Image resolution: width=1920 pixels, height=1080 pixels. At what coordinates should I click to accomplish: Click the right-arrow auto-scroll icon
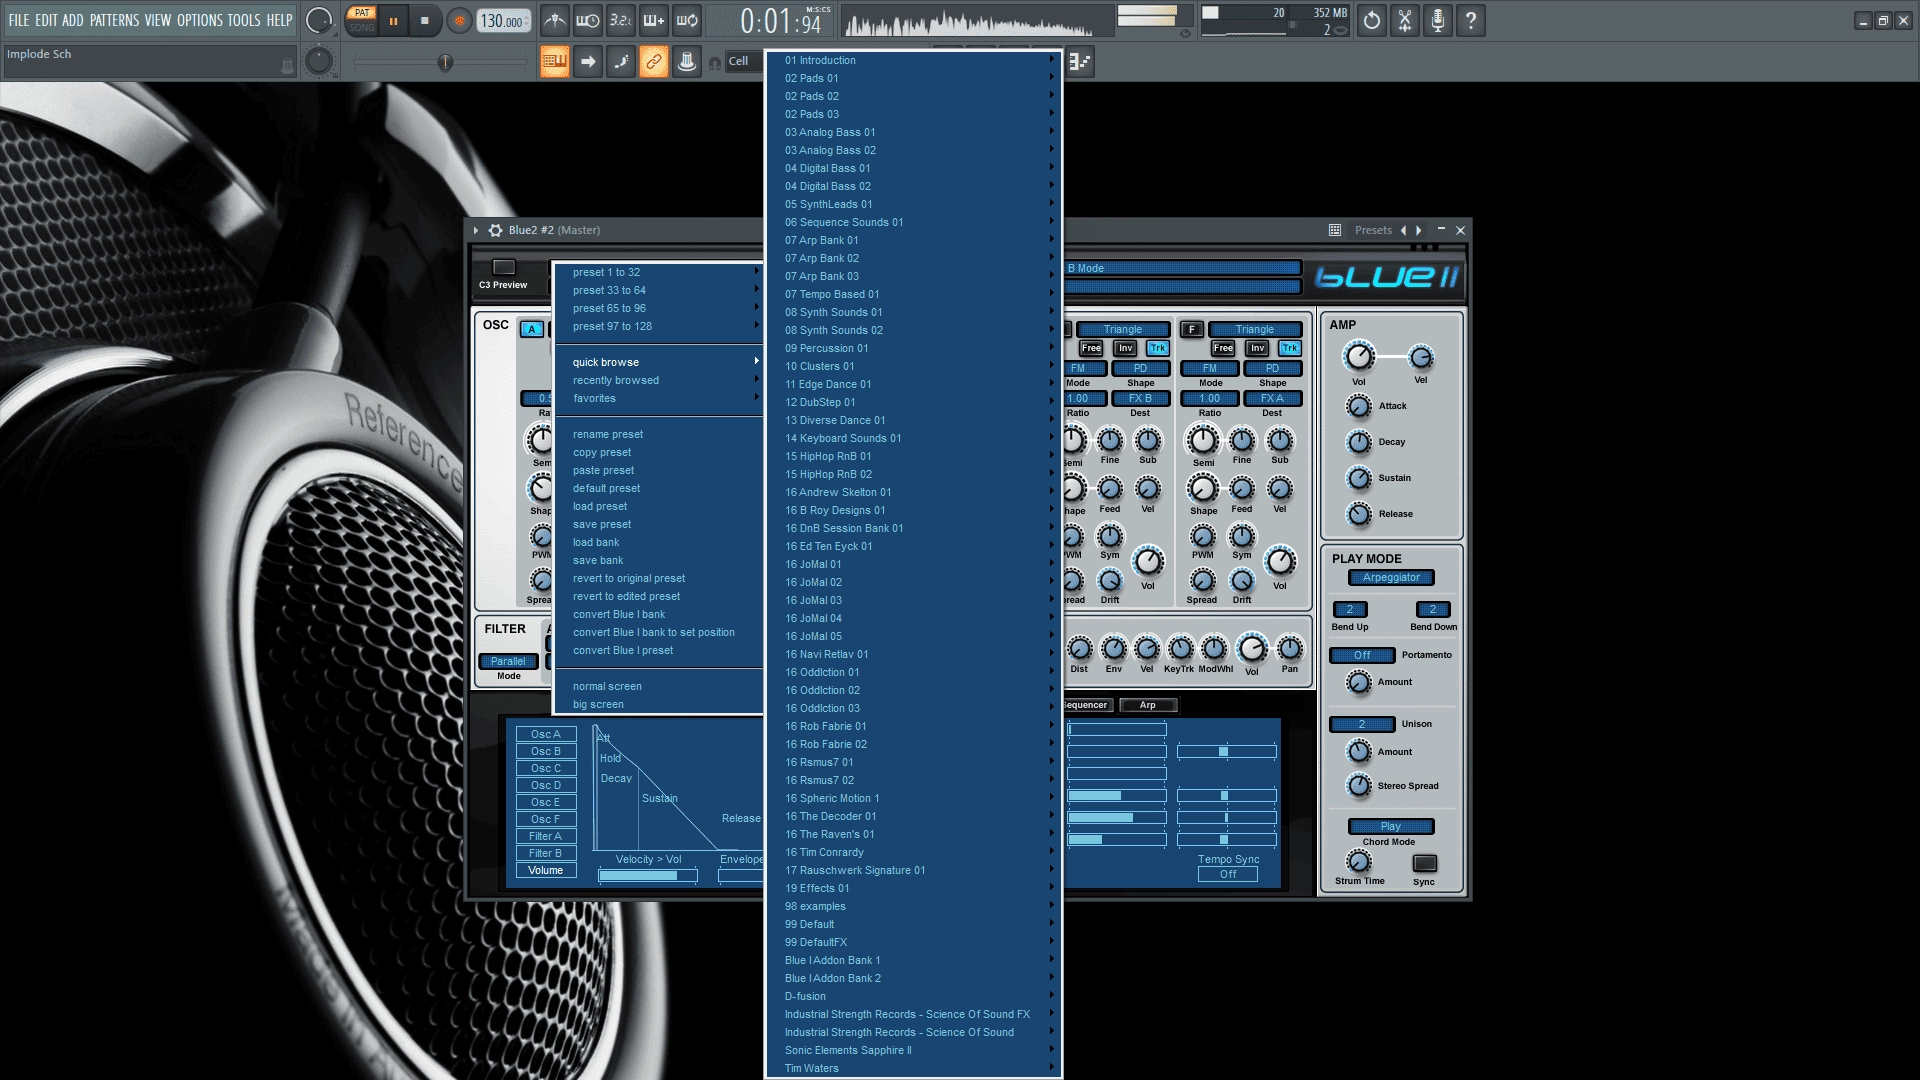588,62
